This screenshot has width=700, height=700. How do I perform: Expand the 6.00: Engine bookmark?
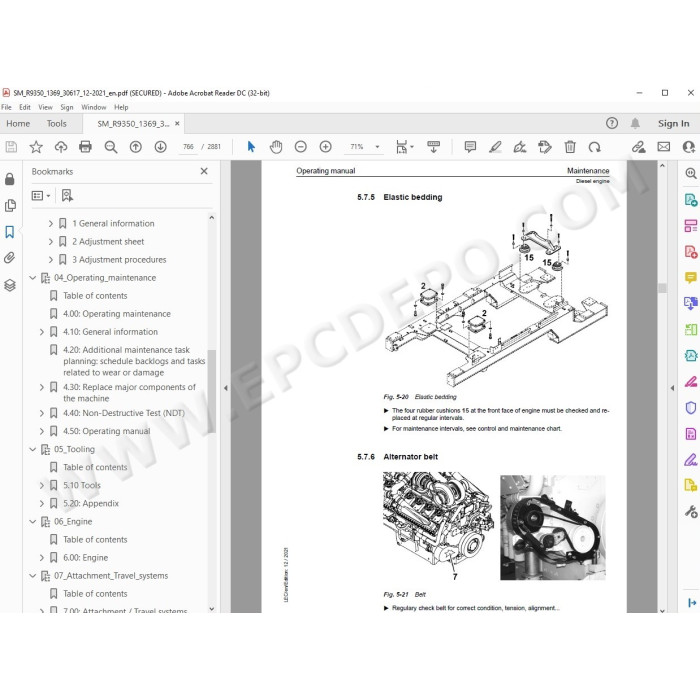[42, 558]
